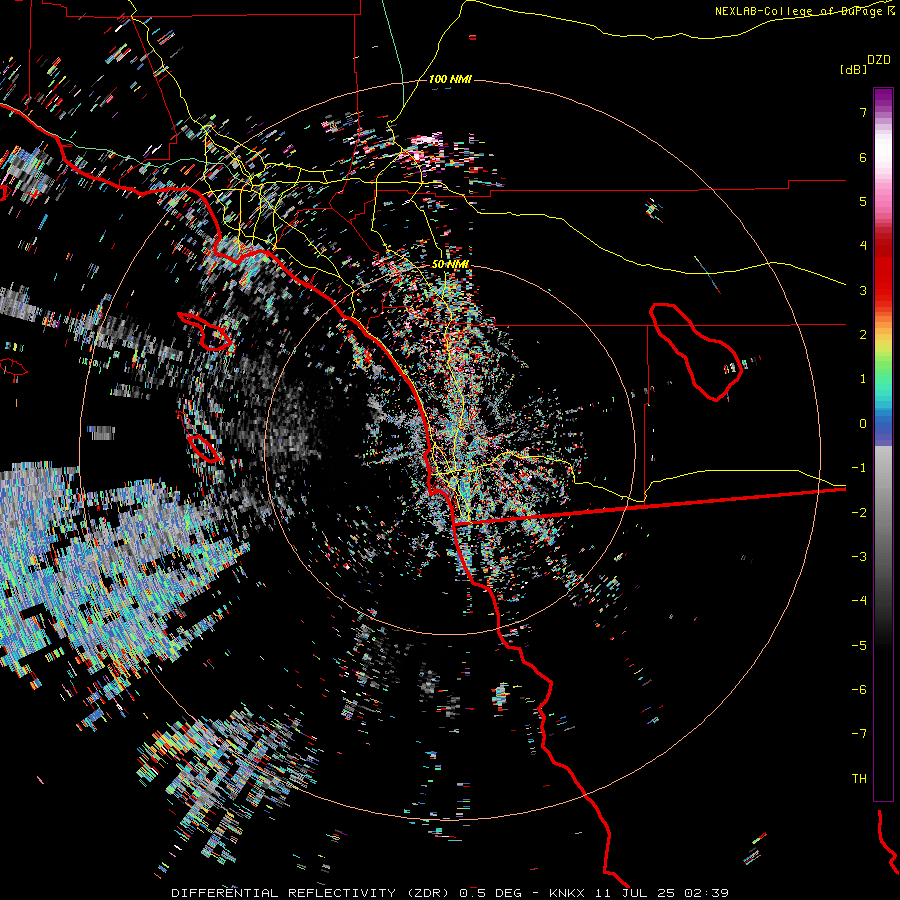The image size is (900, 900).
Task: Click the -5 value on the color scale
Action: (x=859, y=646)
